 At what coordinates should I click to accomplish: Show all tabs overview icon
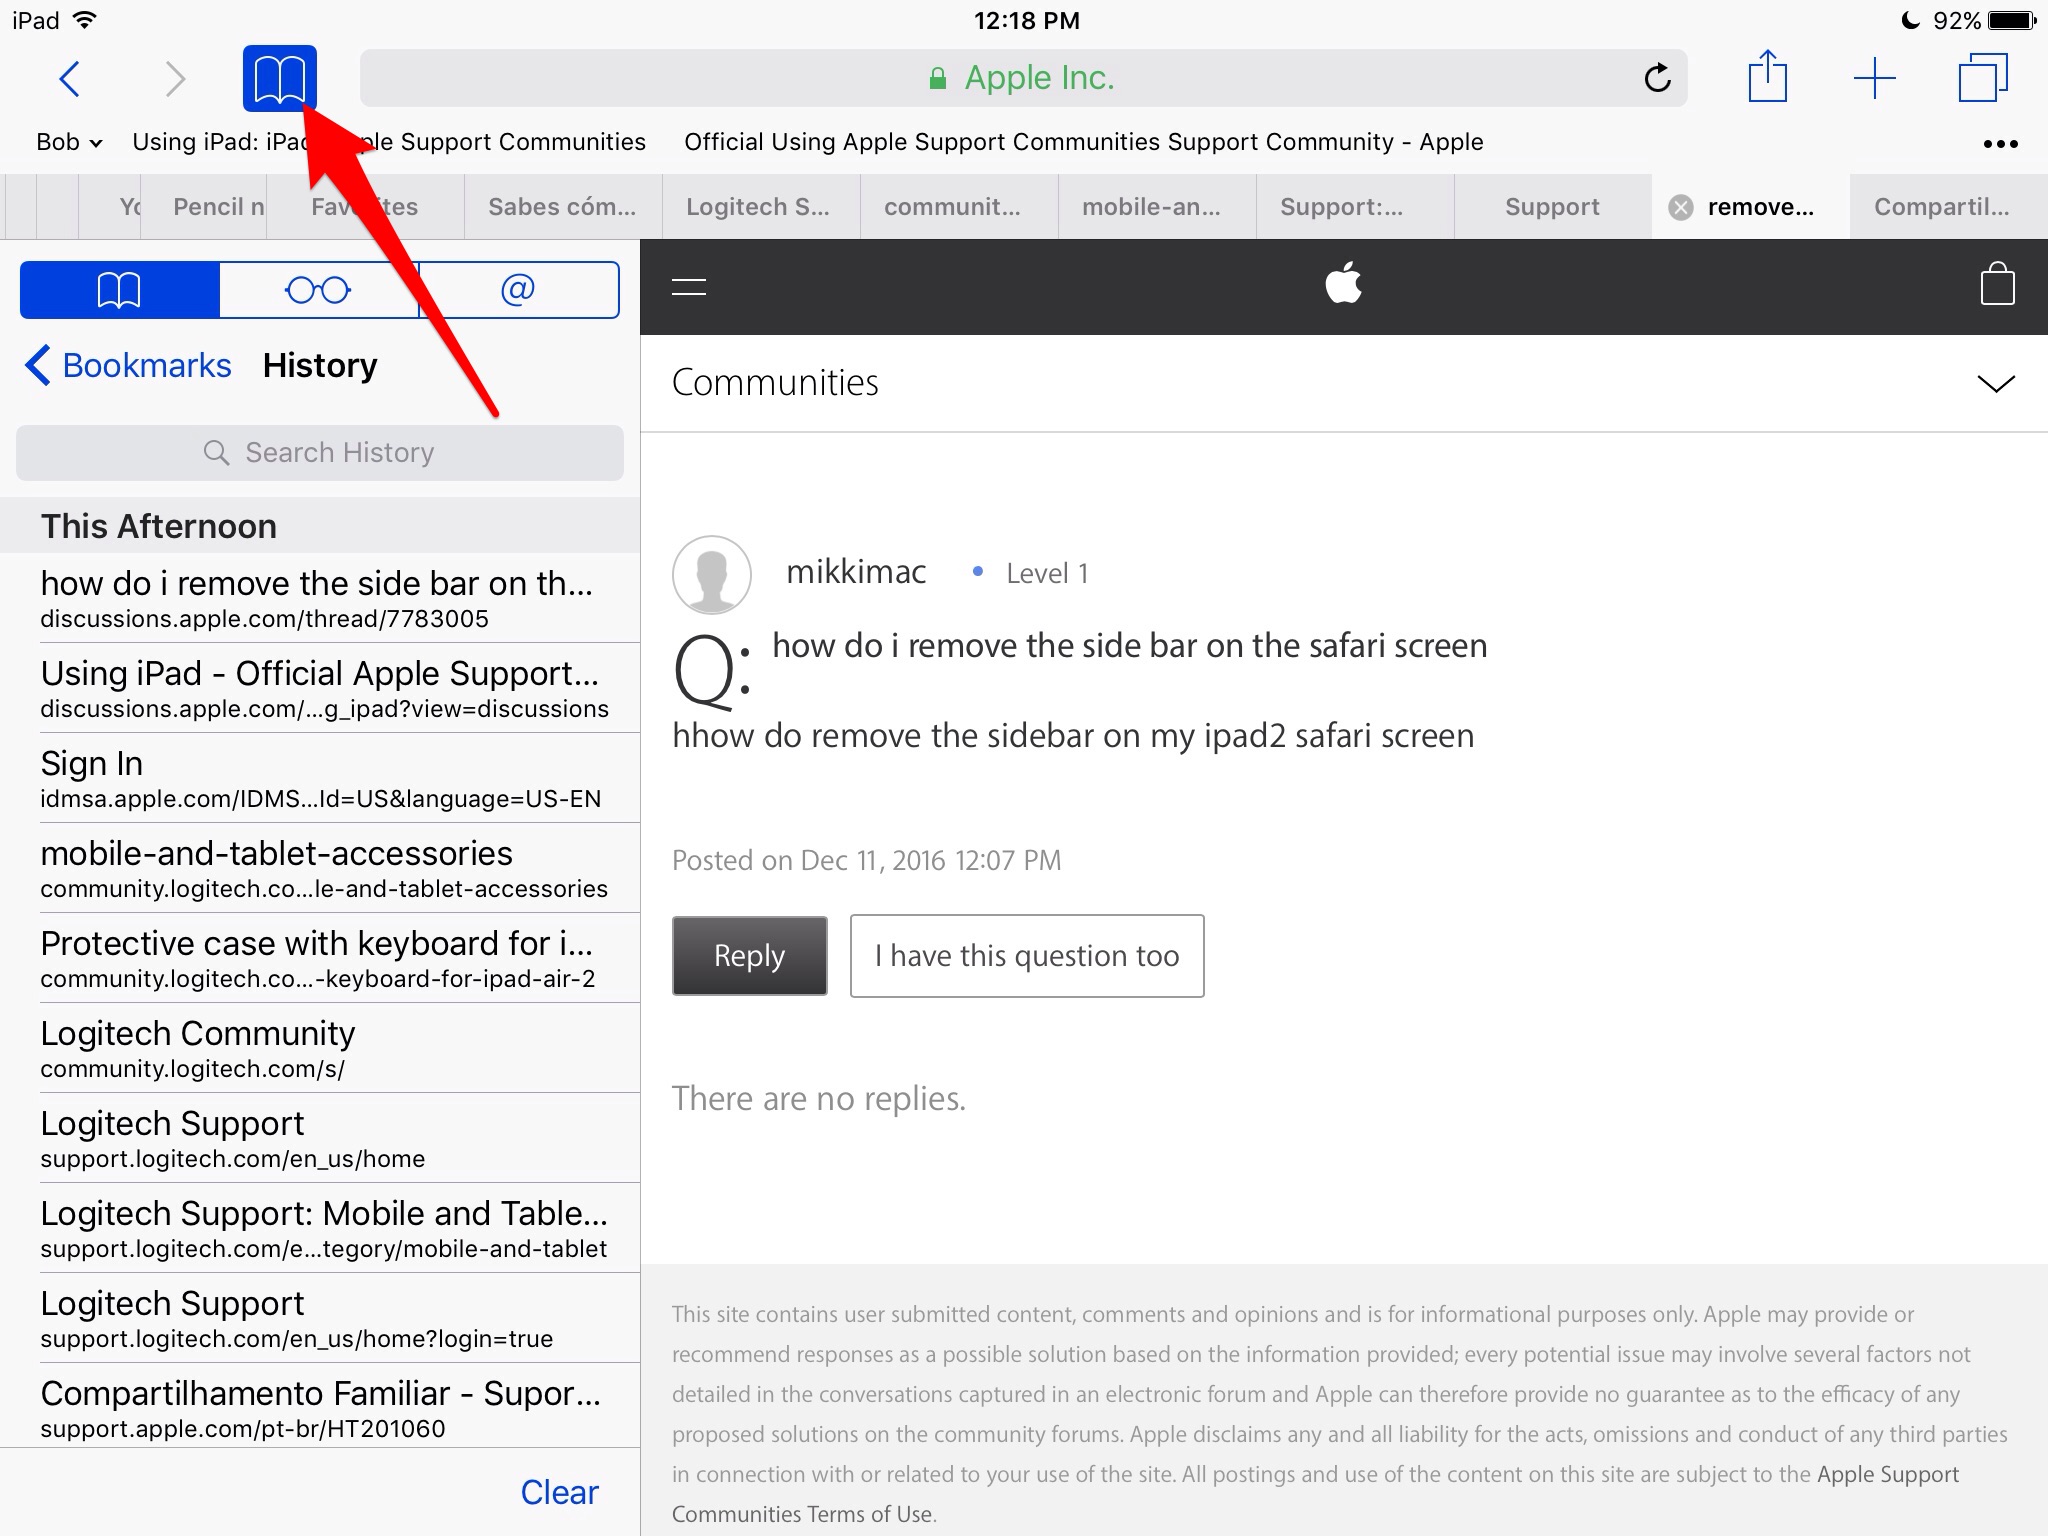click(1982, 78)
